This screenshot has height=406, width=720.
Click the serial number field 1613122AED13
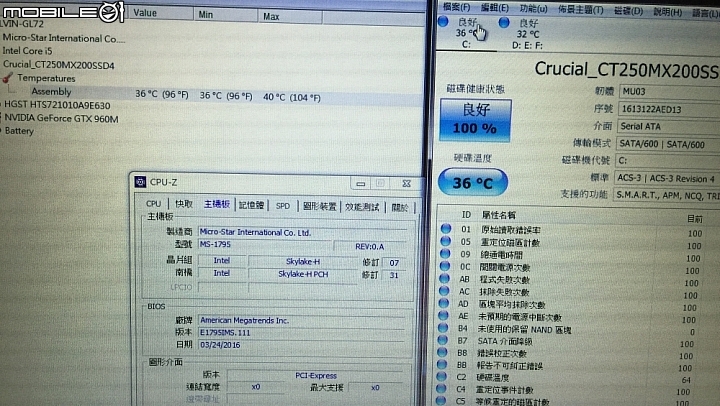coord(669,109)
